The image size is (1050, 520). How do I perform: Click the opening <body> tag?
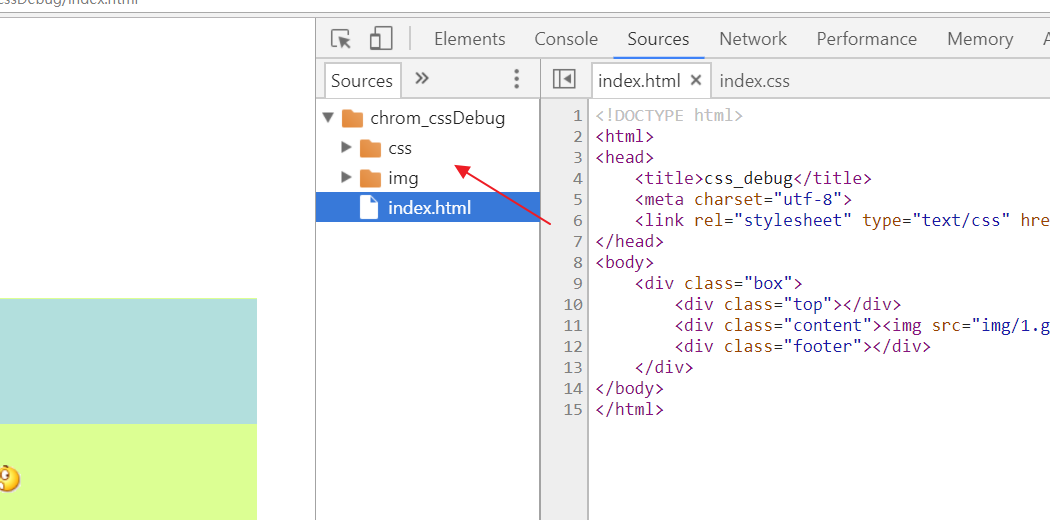pyautogui.click(x=624, y=262)
